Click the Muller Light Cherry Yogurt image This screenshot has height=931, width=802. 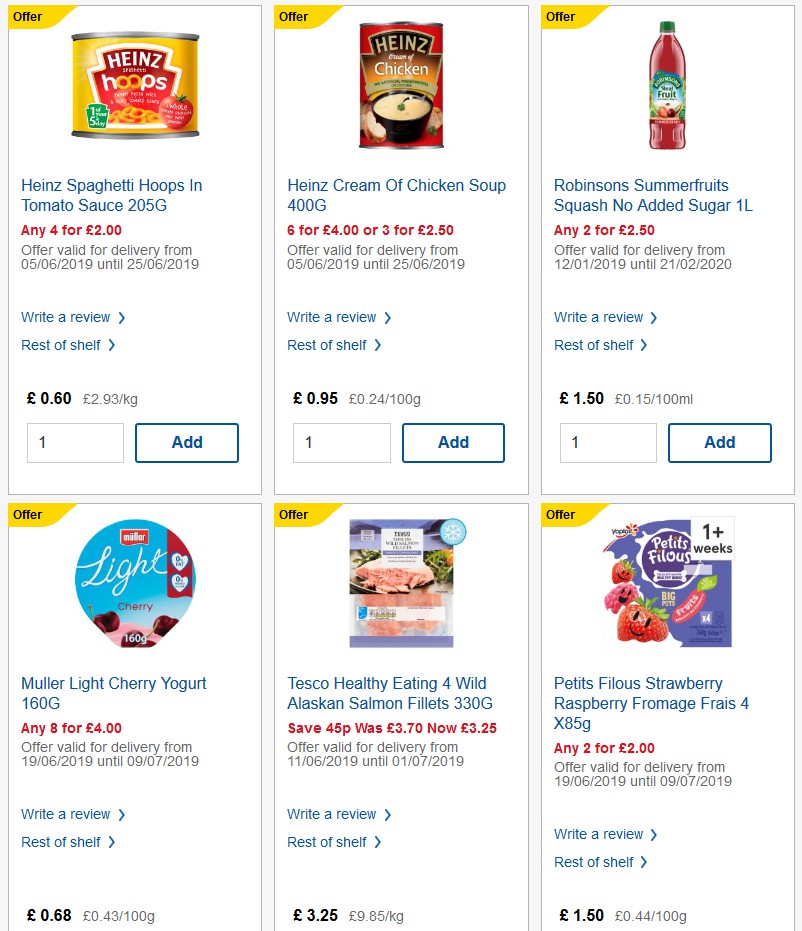(134, 583)
